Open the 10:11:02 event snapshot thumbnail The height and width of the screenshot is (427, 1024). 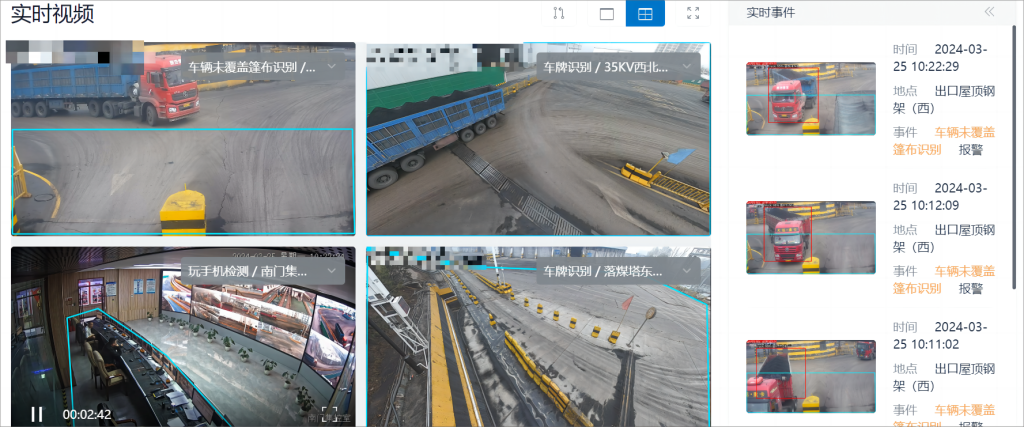(x=810, y=376)
